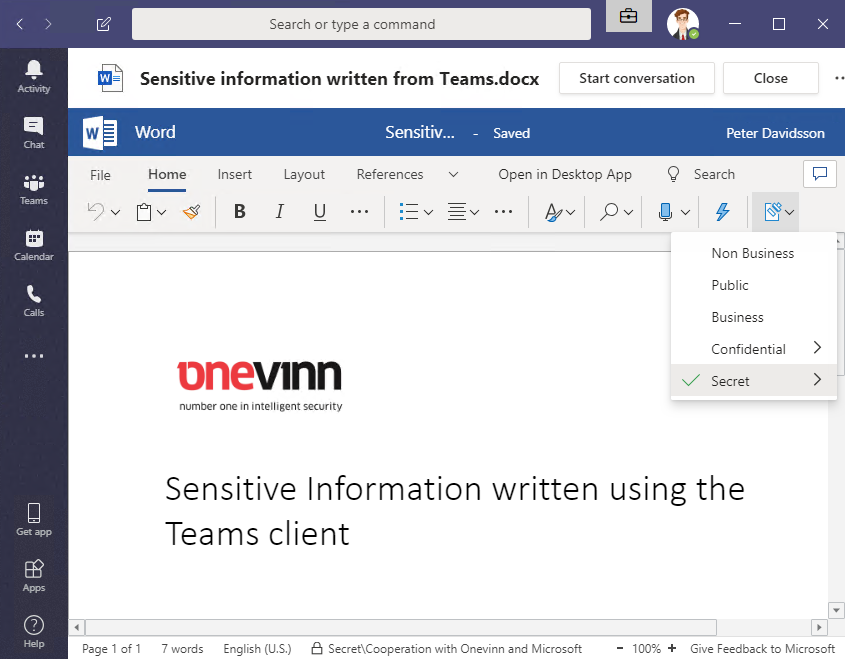Click the zoom out minus button

pyautogui.click(x=620, y=648)
